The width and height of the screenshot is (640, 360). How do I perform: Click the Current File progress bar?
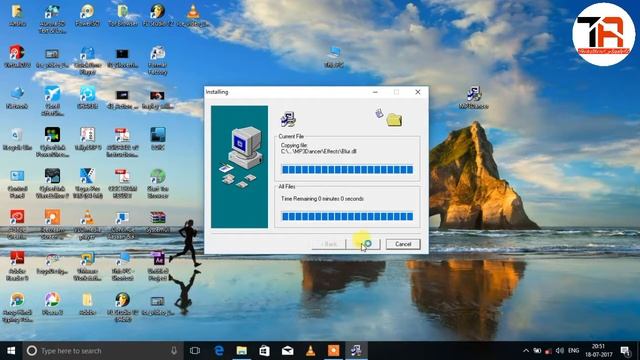point(347,169)
